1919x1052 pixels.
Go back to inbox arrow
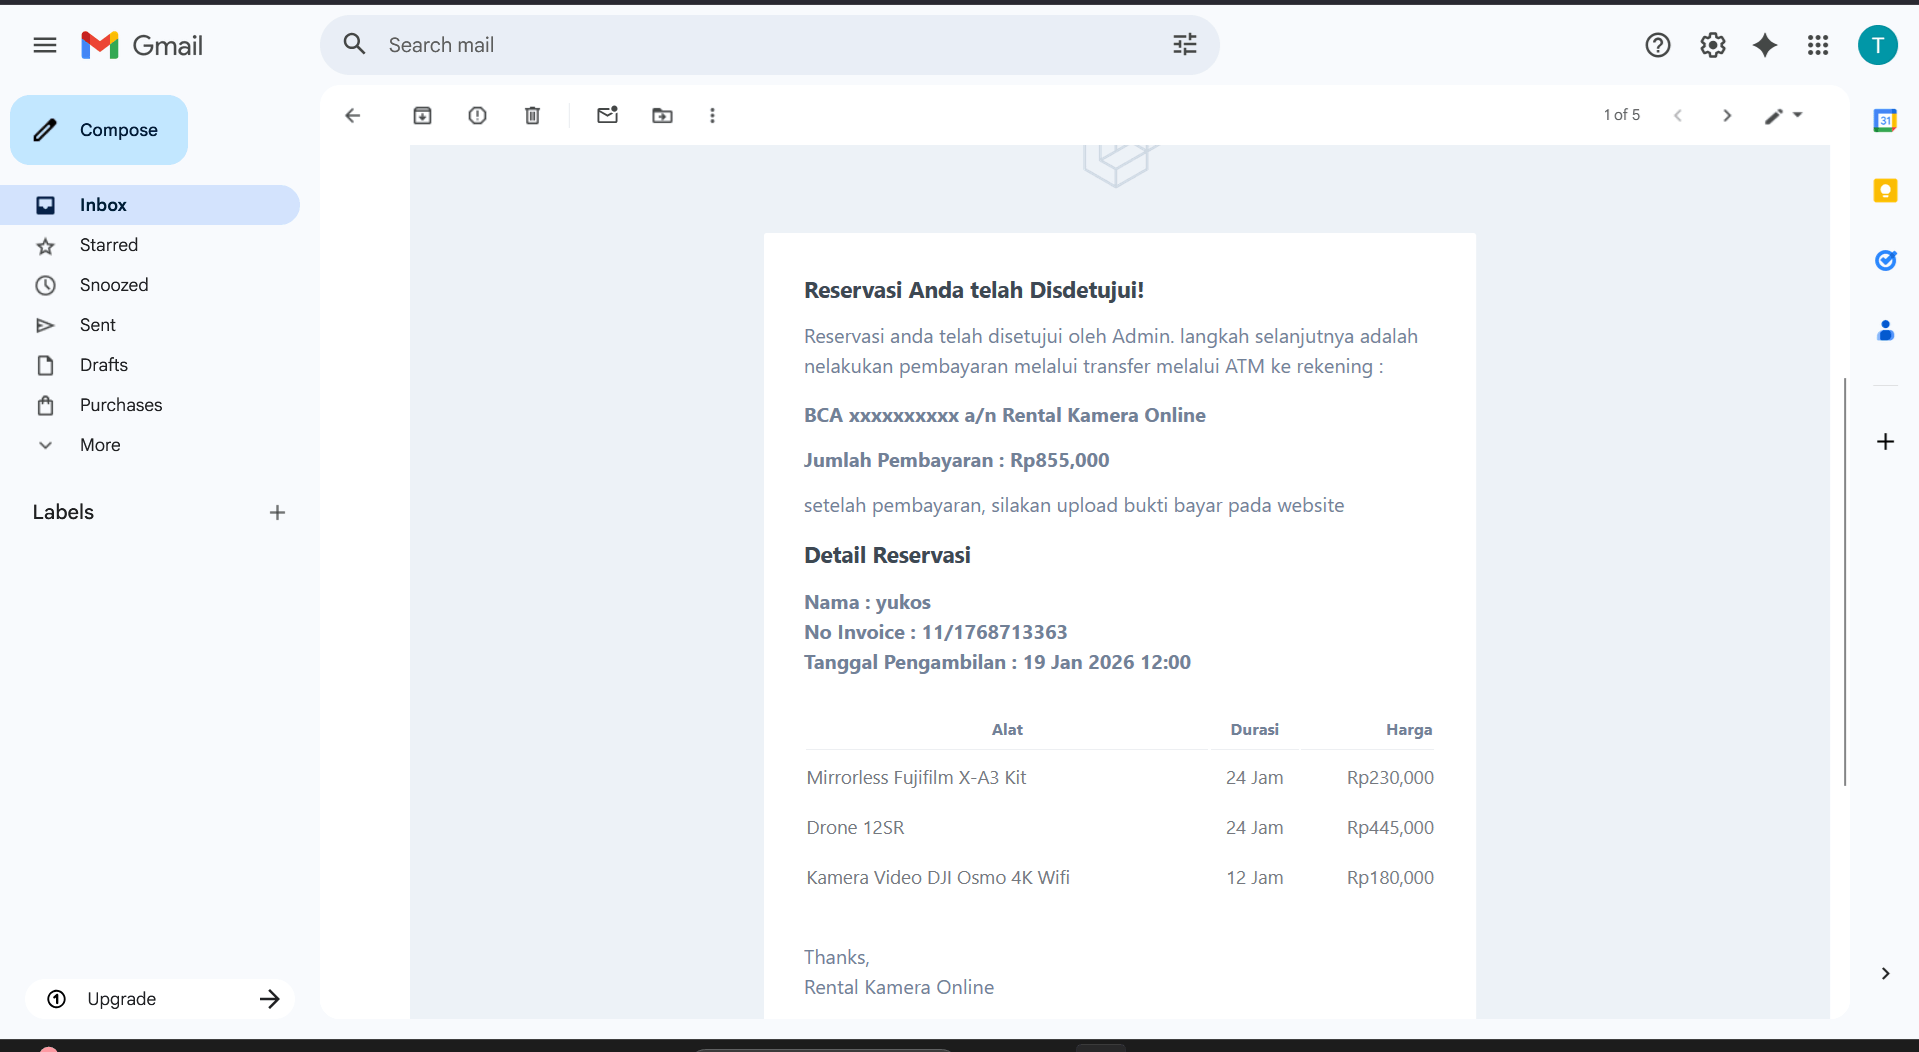(352, 116)
